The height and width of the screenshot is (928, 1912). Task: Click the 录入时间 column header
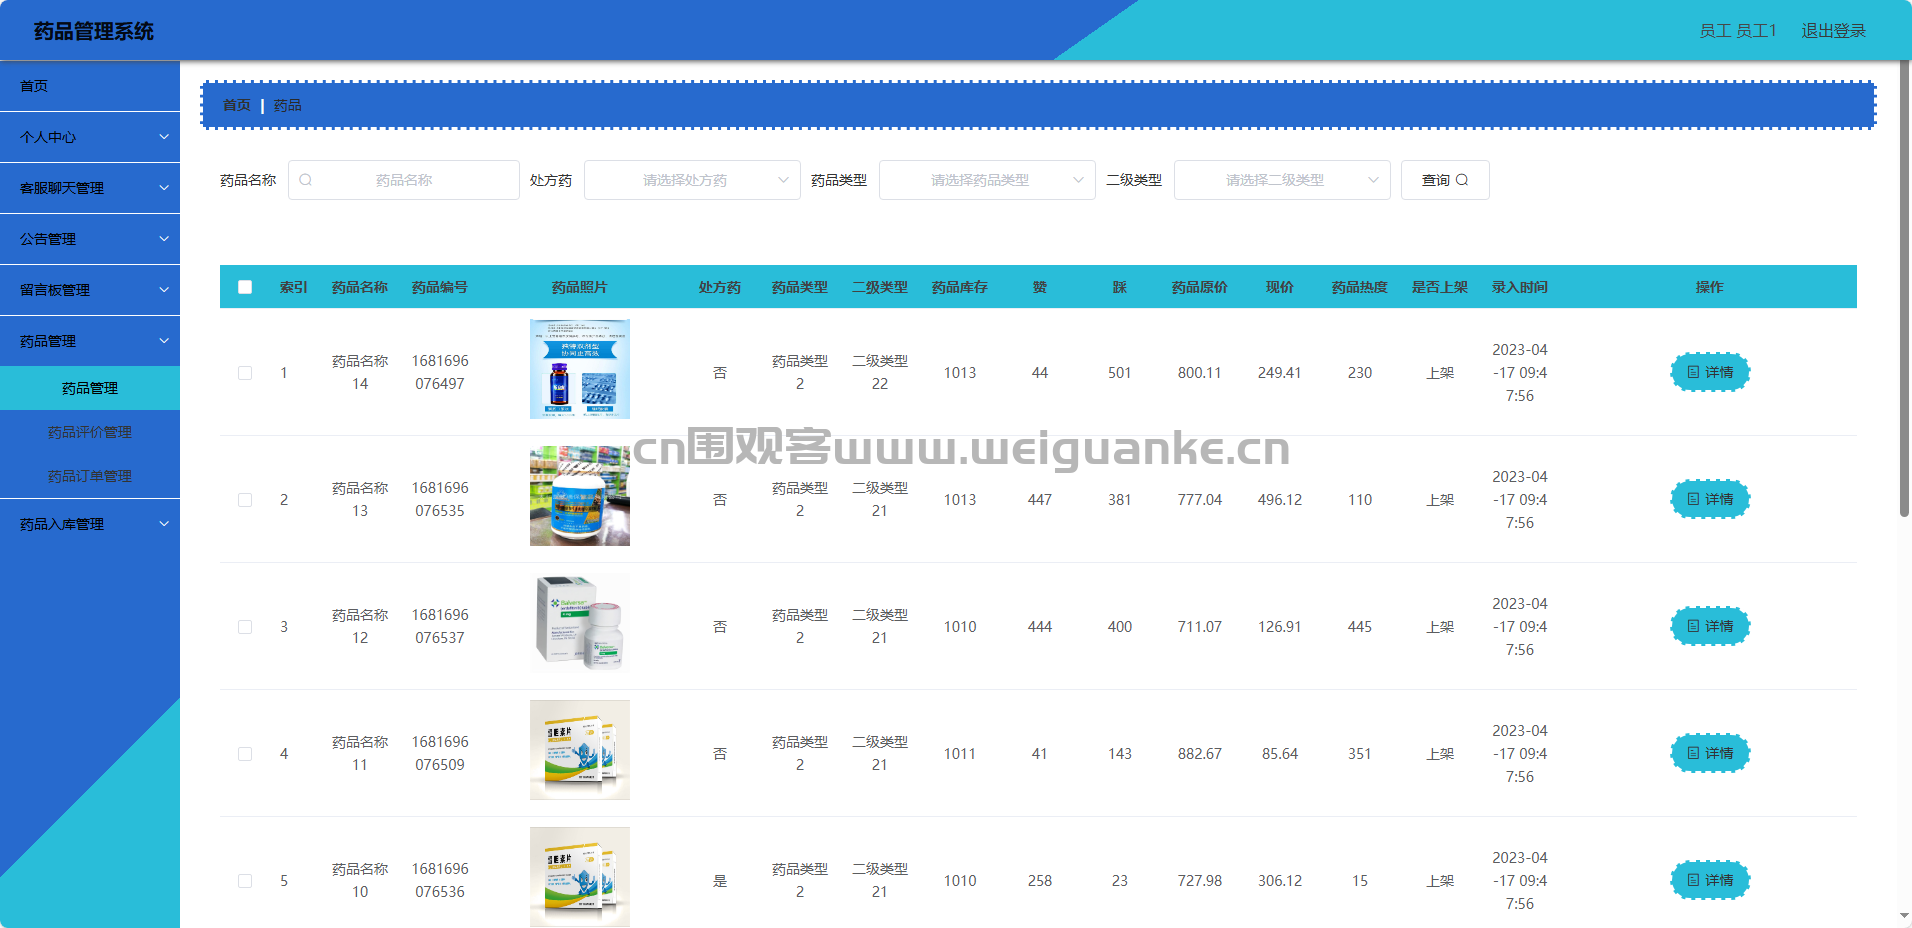(1520, 287)
